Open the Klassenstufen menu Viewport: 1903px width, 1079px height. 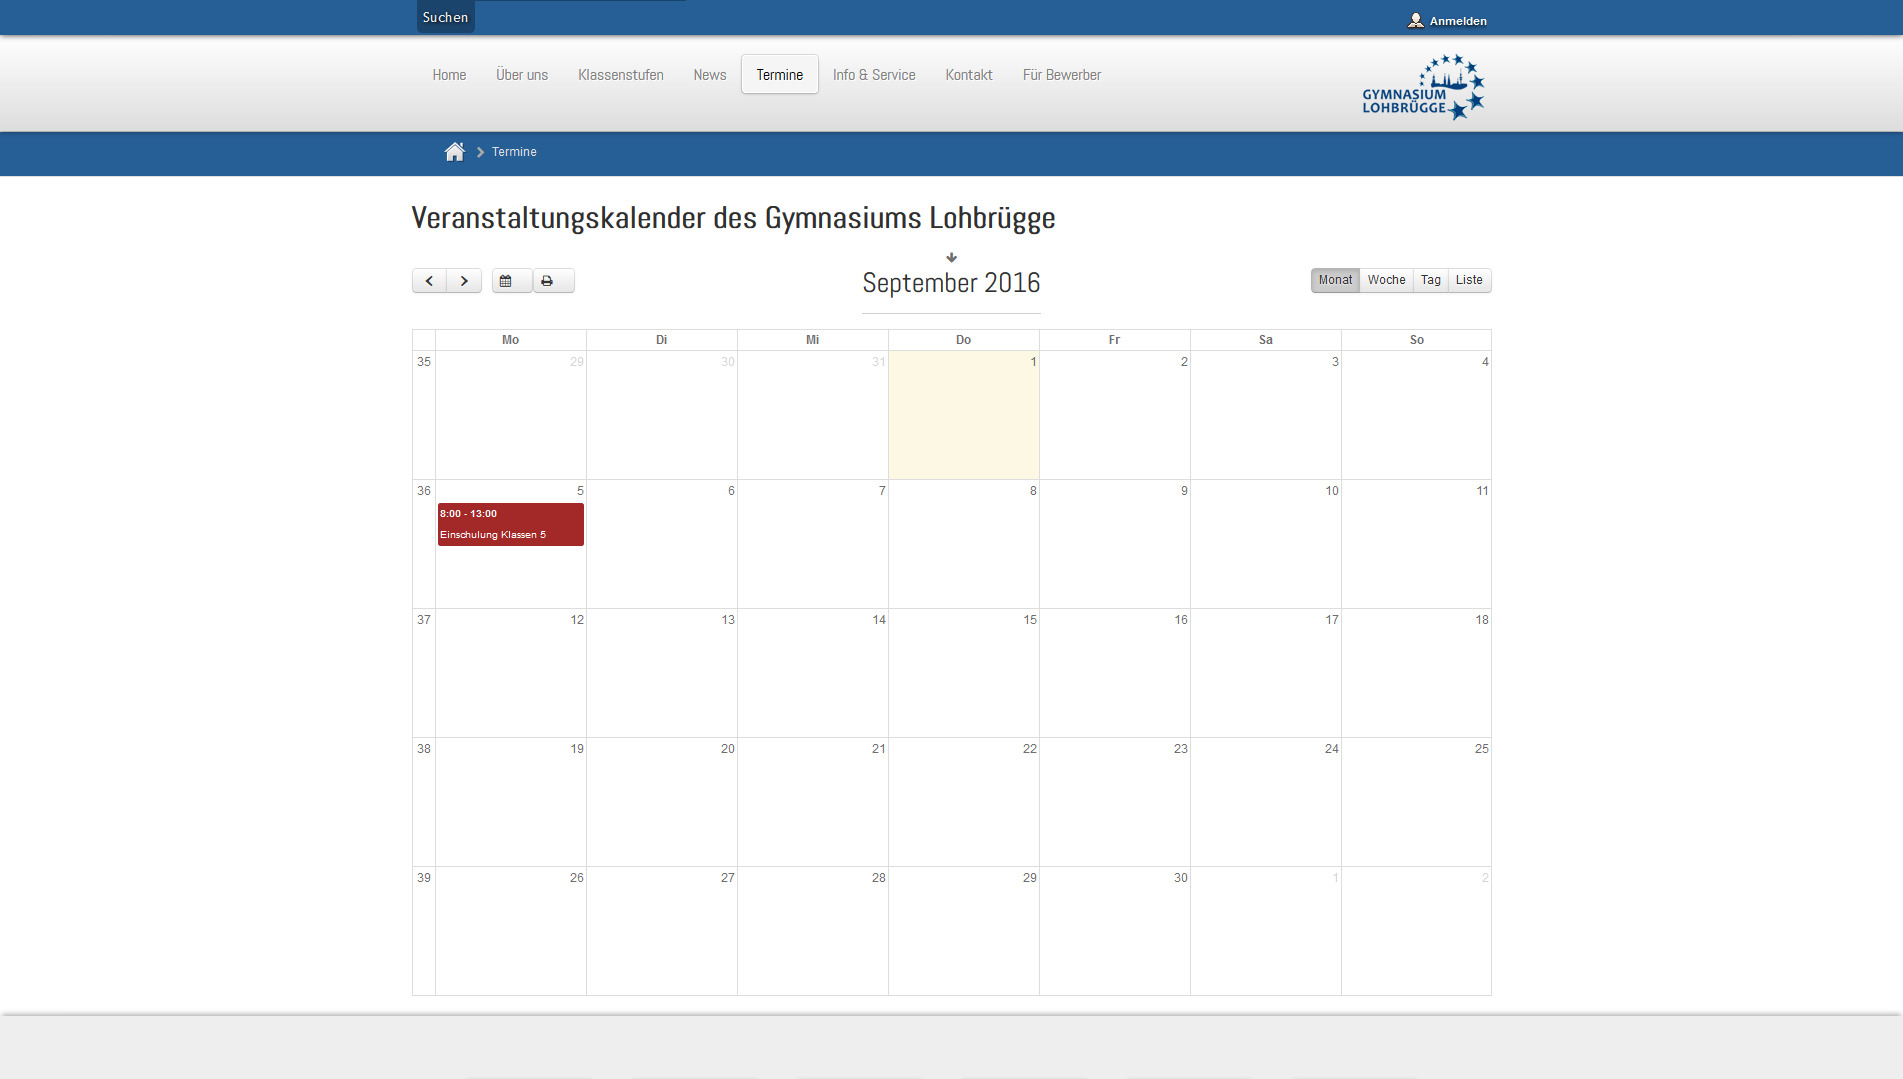point(621,75)
